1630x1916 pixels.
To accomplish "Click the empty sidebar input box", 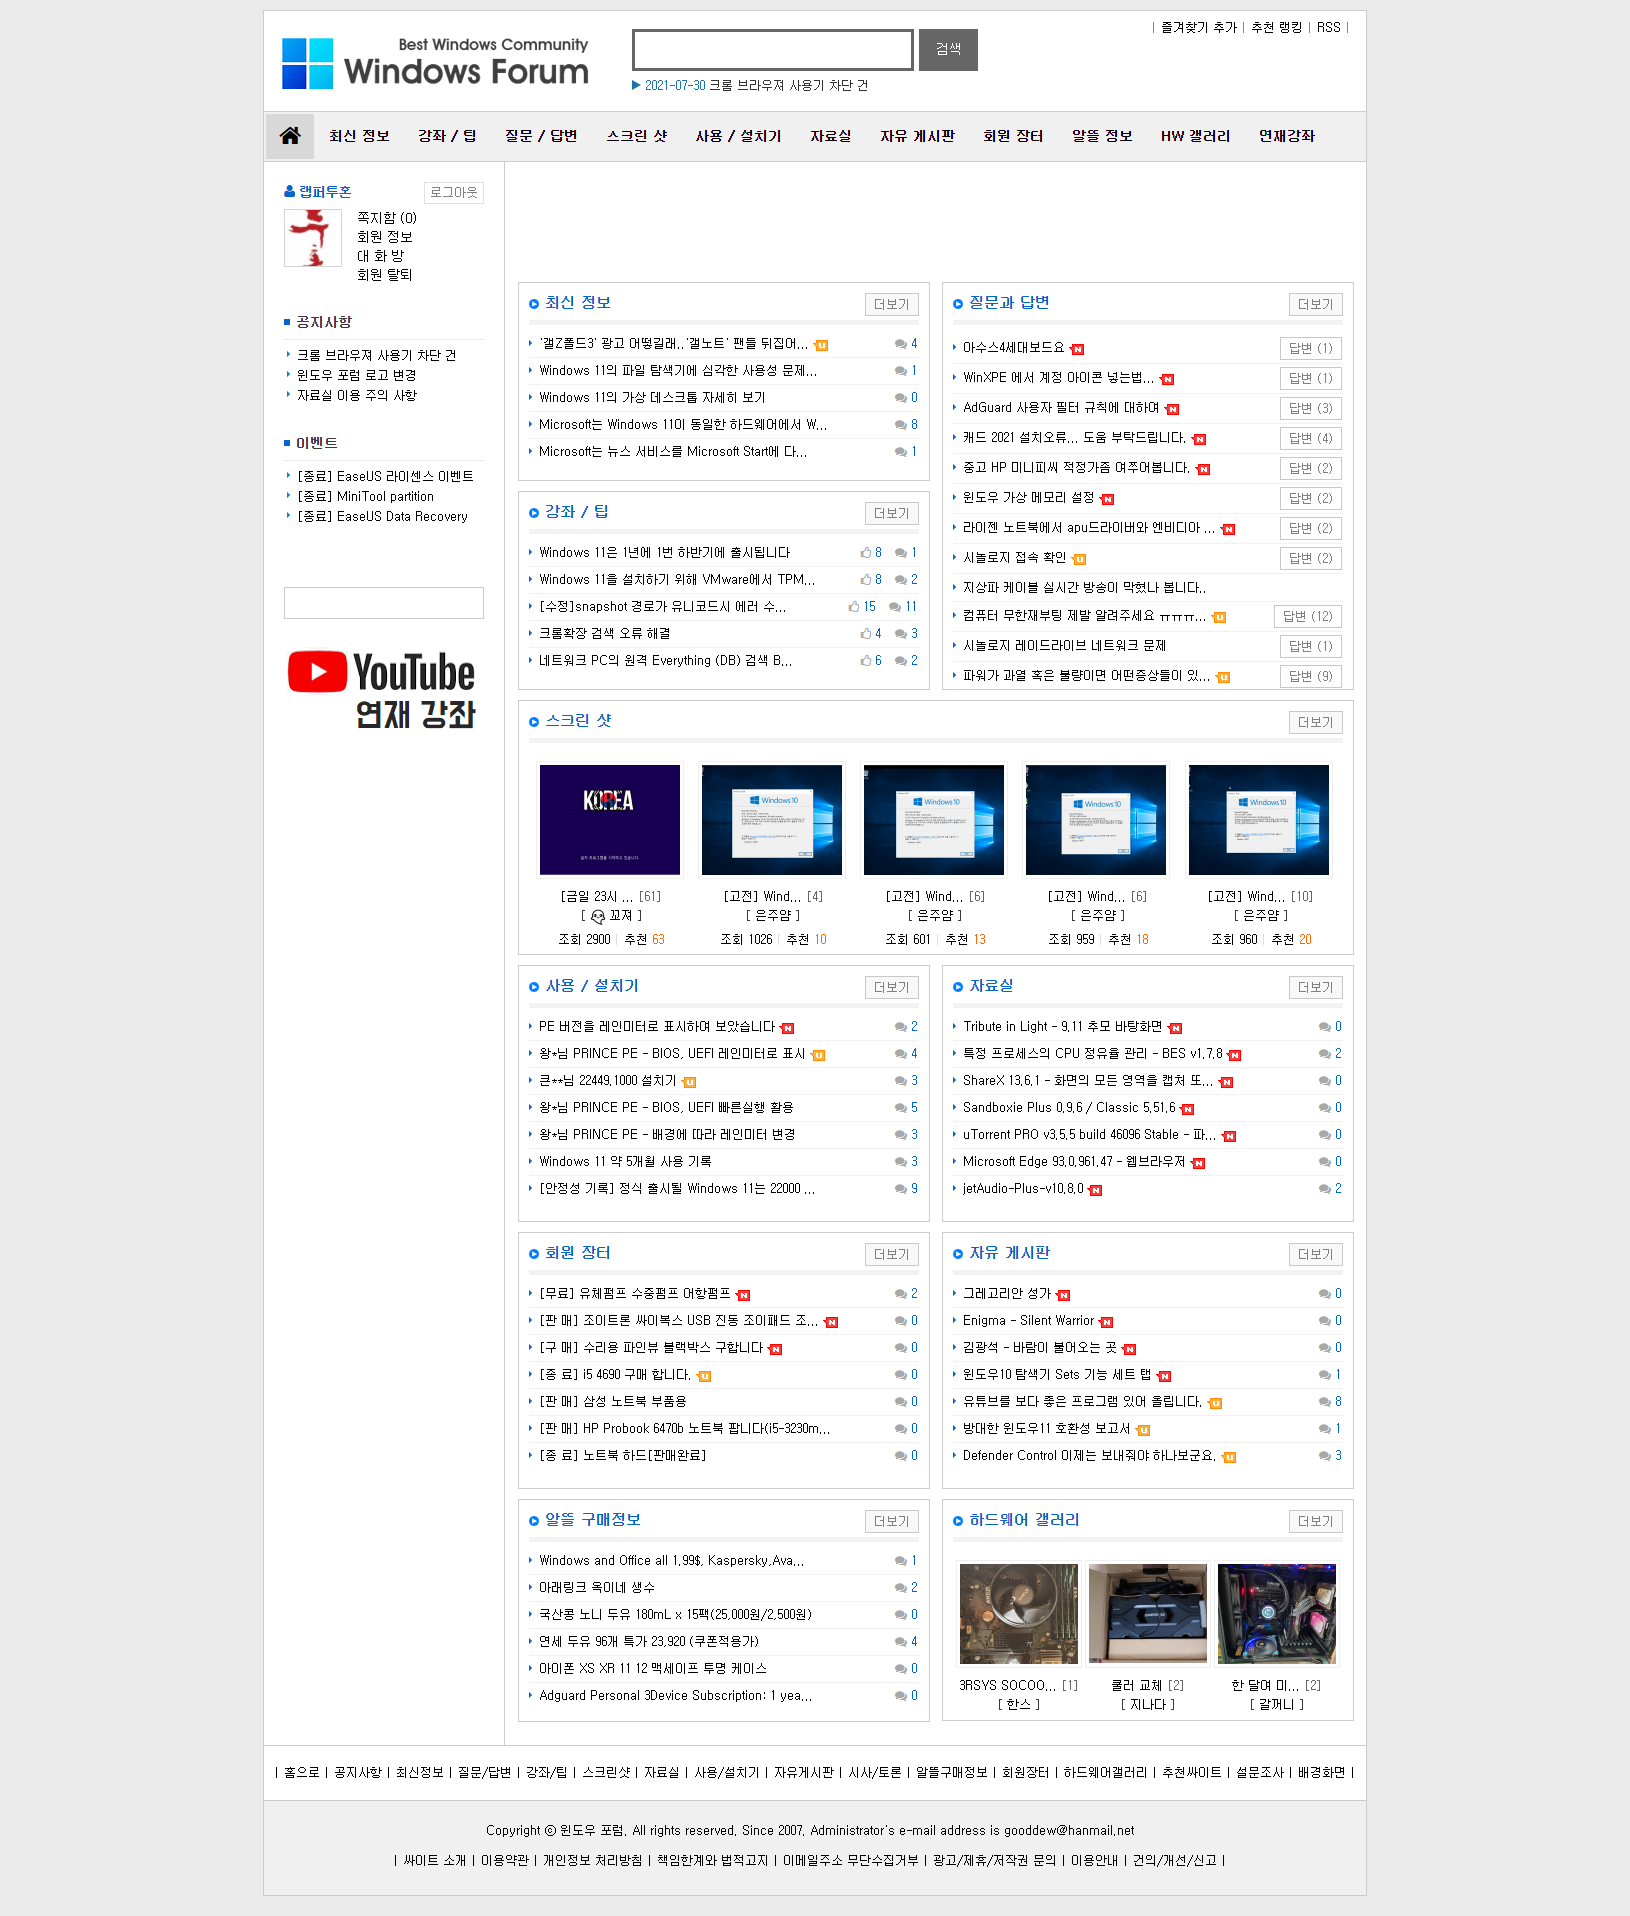I will click(x=384, y=603).
